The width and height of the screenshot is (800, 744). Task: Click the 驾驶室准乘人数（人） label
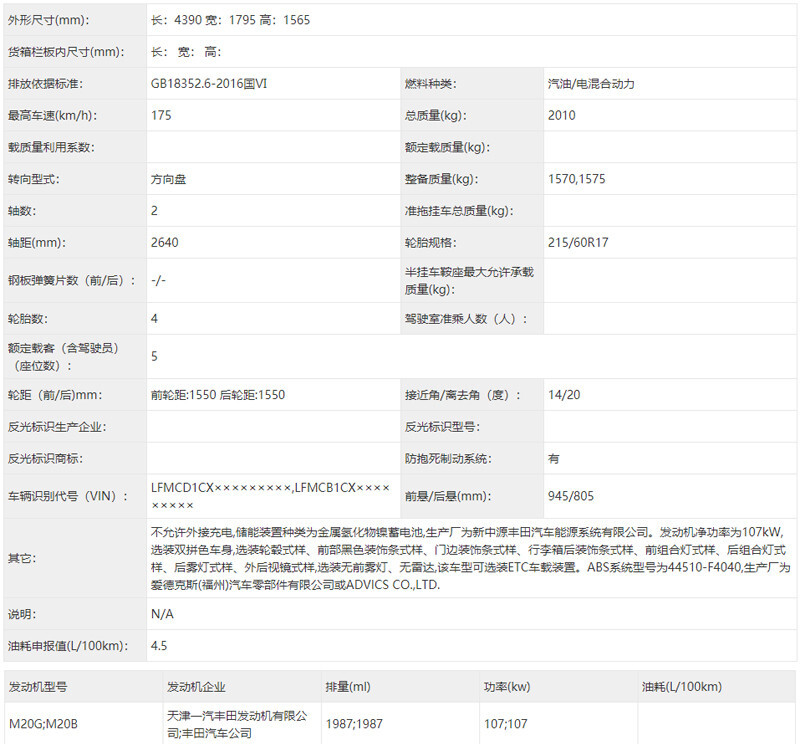(465, 319)
